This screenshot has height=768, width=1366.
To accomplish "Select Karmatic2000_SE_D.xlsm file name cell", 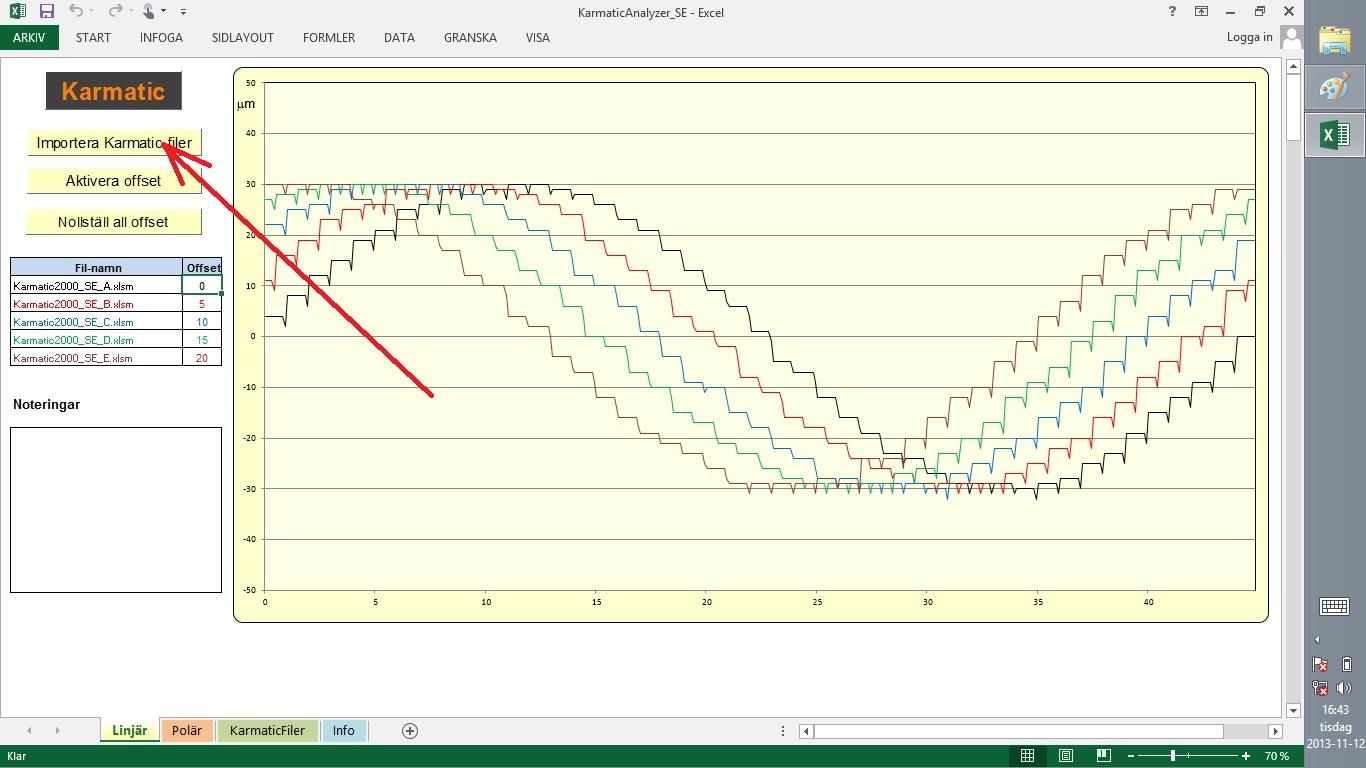I will point(96,340).
